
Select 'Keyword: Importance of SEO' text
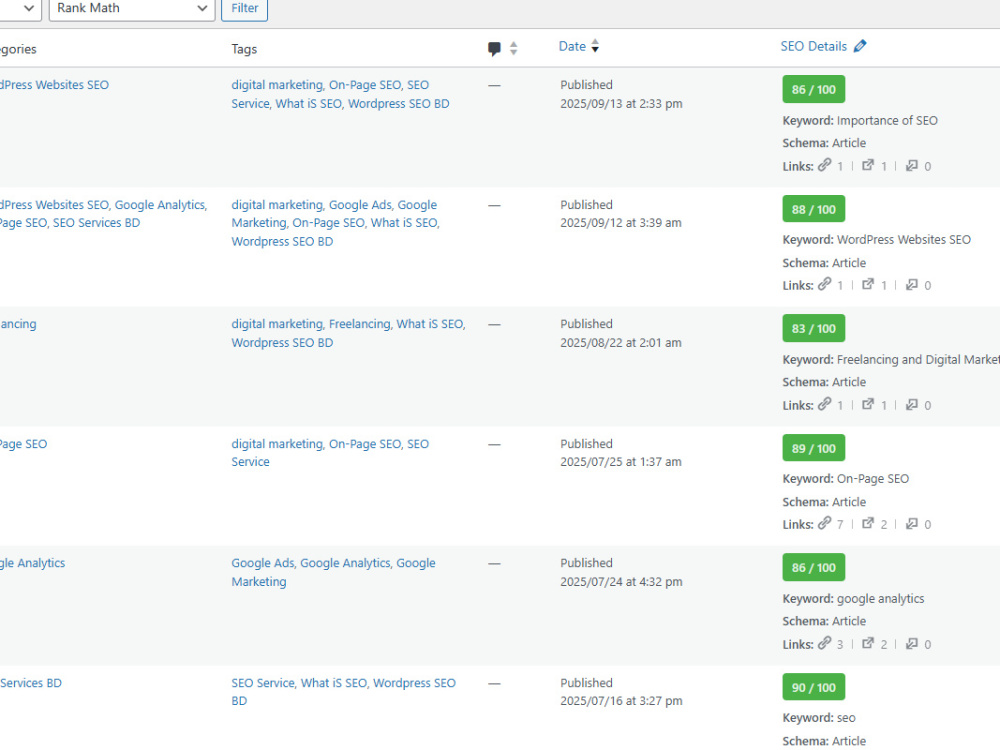[x=860, y=121]
